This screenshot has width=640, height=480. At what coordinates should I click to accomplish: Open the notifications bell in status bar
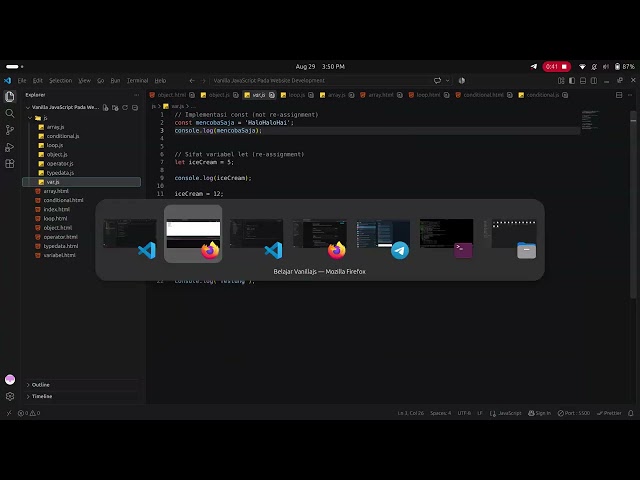point(631,413)
